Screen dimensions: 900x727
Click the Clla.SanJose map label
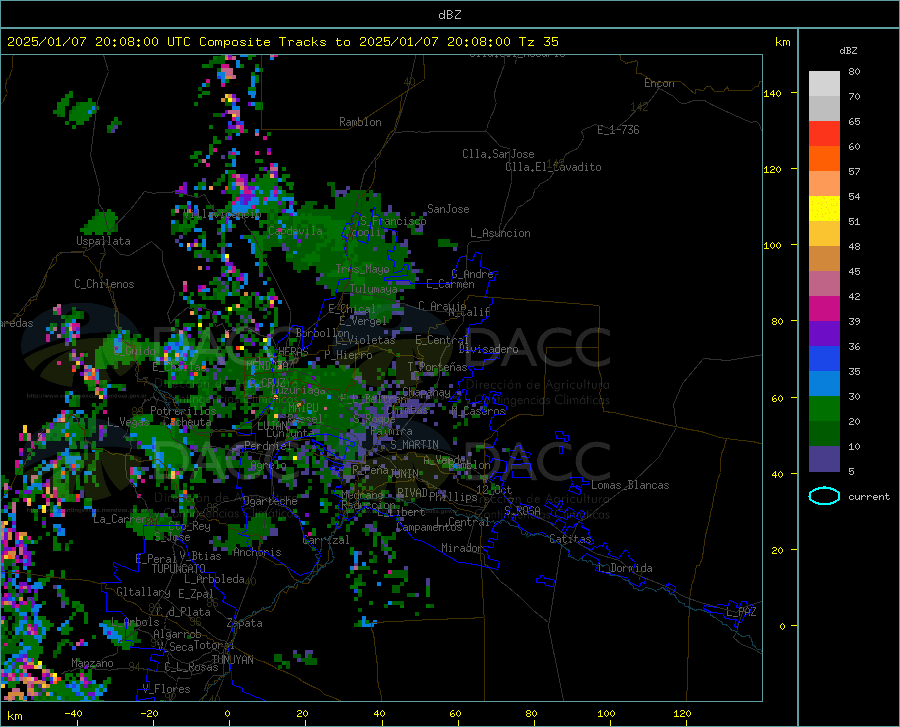pos(498,154)
